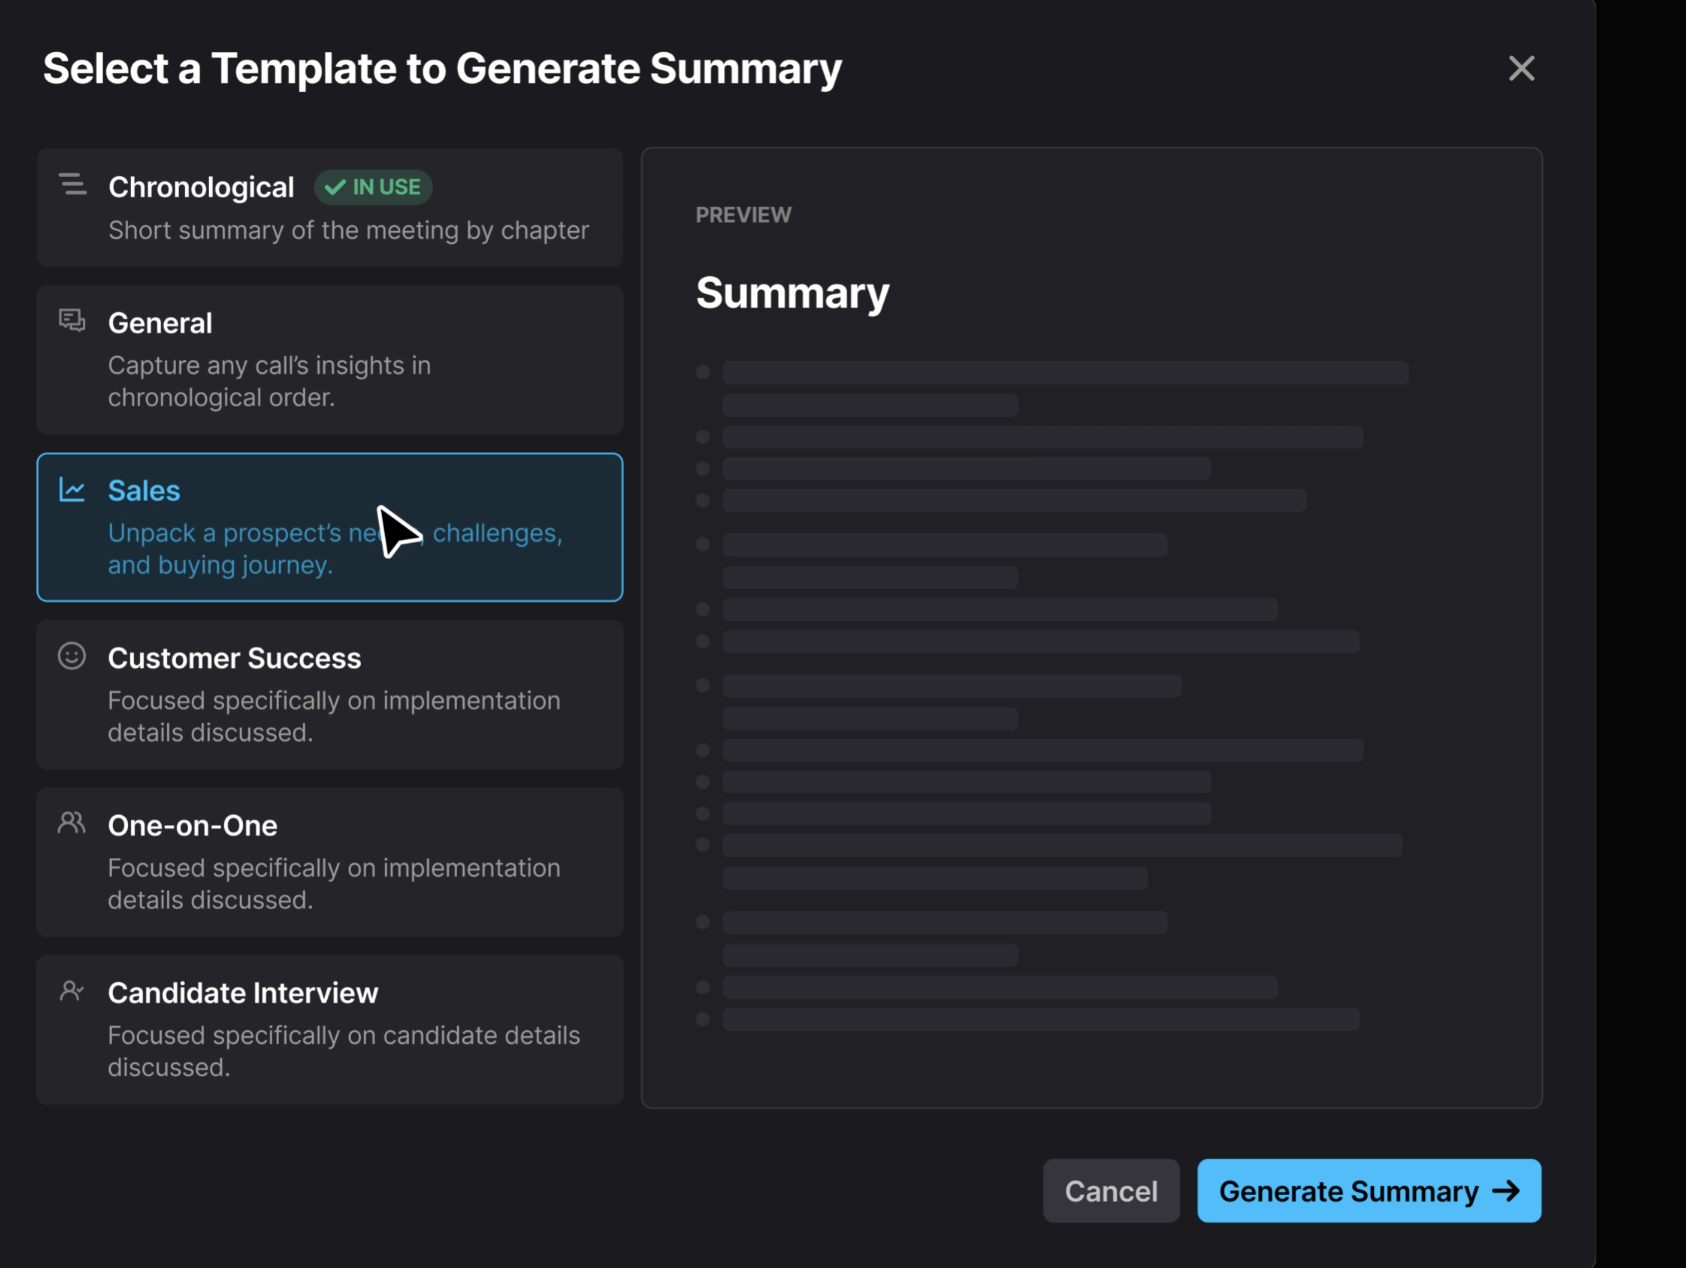Image resolution: width=1686 pixels, height=1268 pixels.
Task: Click the One-on-One people icon
Action: [72, 823]
